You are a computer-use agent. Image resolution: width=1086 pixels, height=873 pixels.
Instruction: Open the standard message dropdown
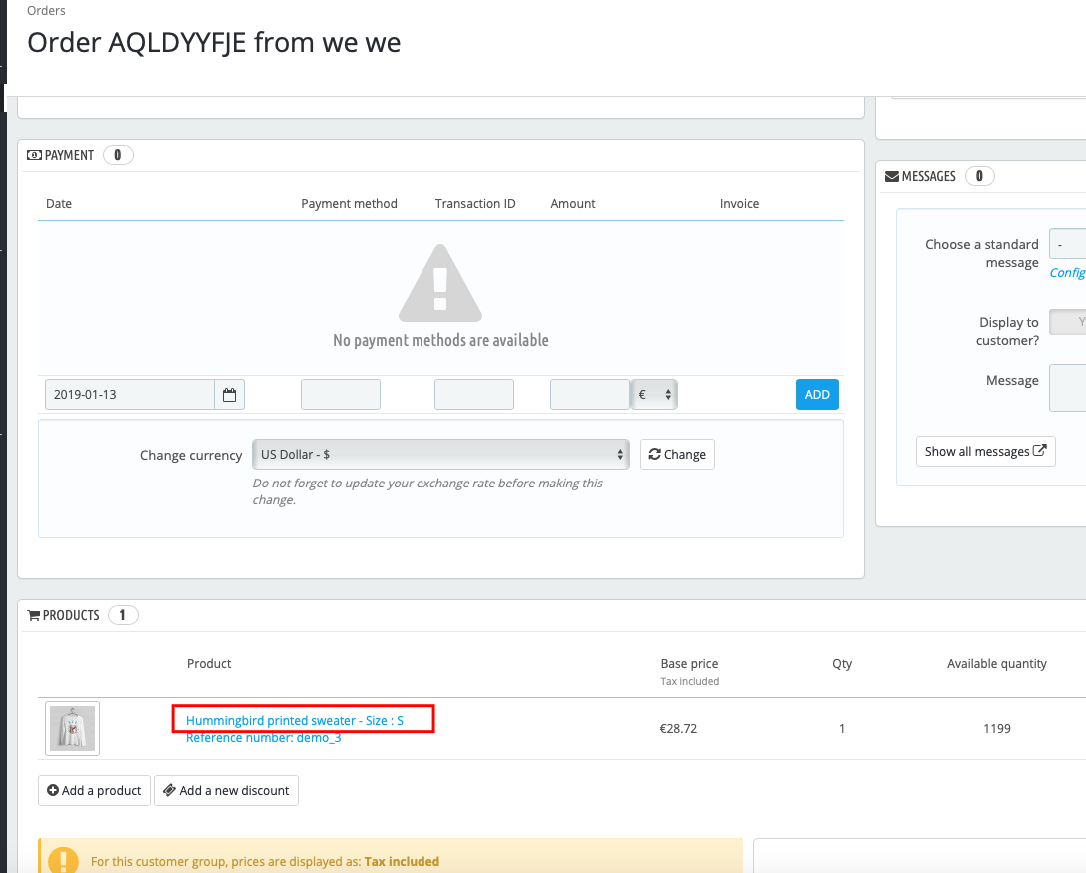click(1067, 244)
